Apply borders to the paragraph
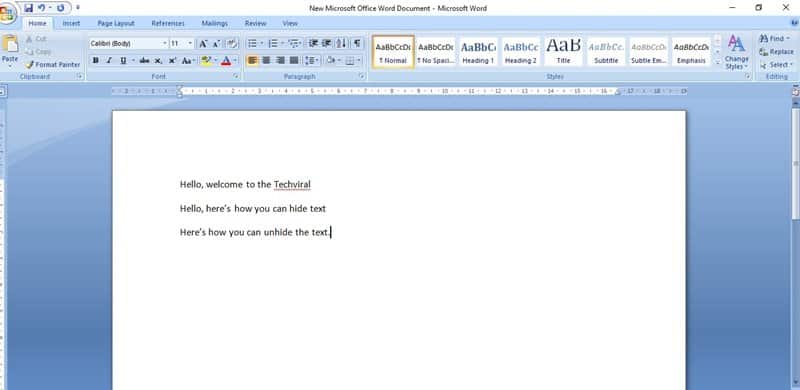 pos(350,61)
